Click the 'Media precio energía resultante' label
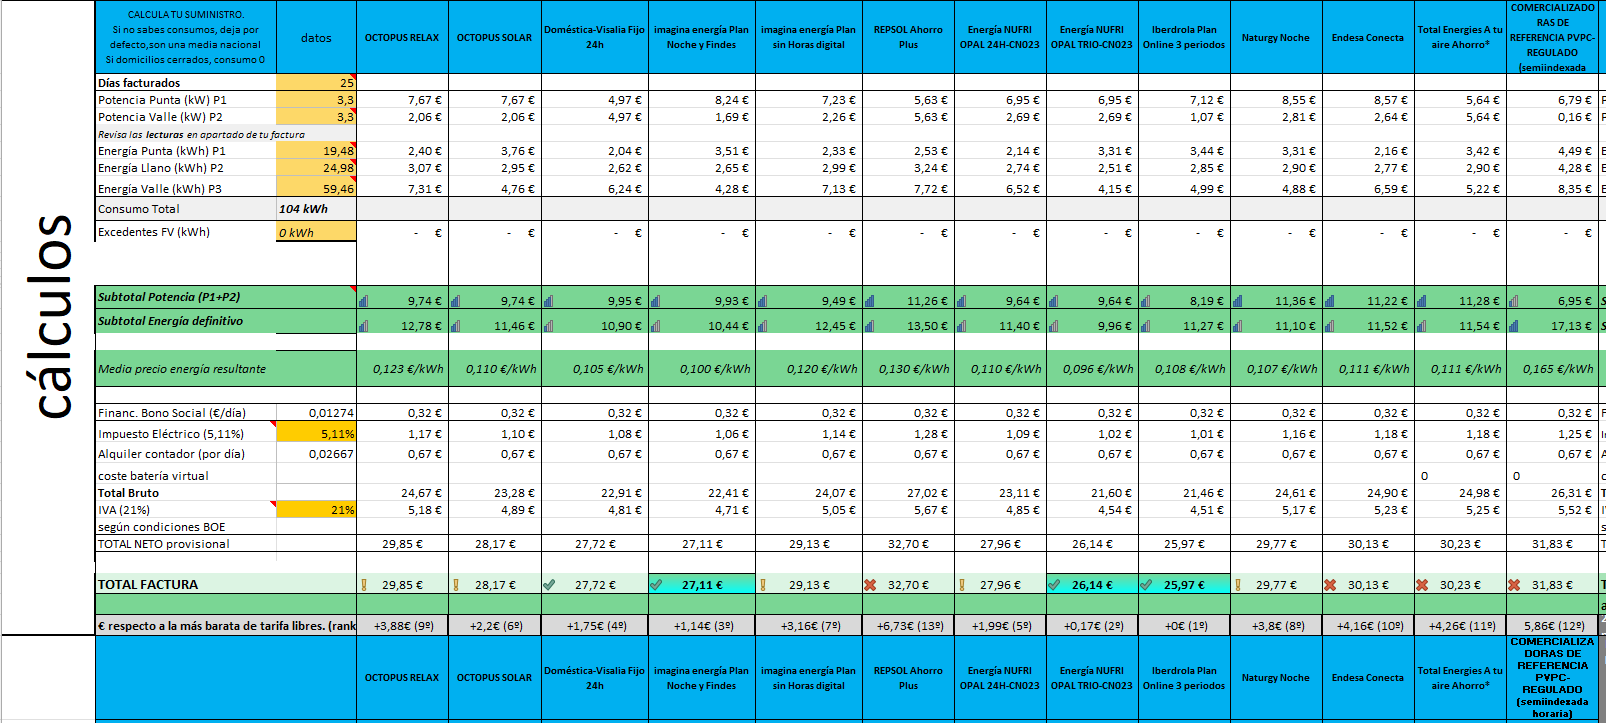The height and width of the screenshot is (723, 1606). pos(182,369)
